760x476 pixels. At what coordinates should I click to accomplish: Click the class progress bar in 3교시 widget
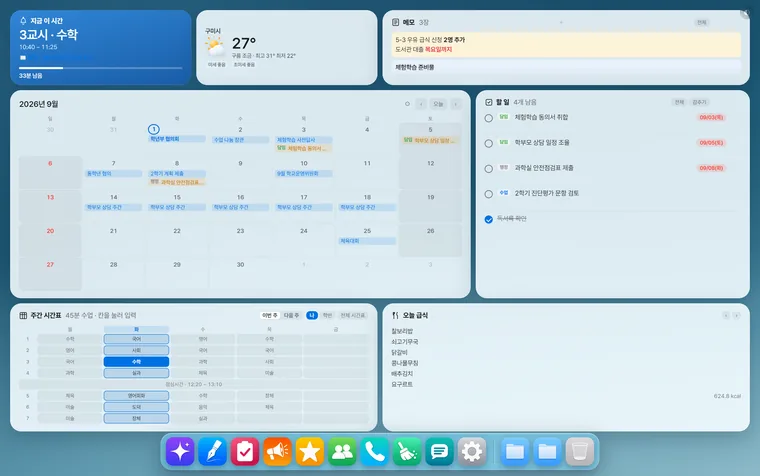point(101,68)
